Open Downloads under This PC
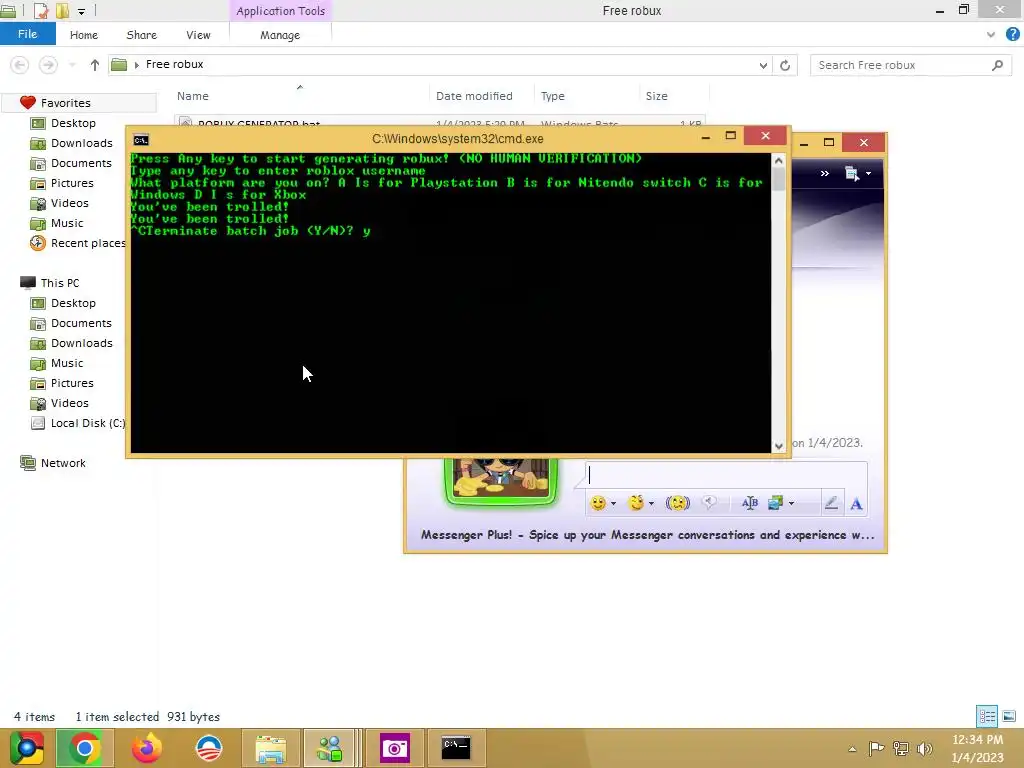 [82, 343]
